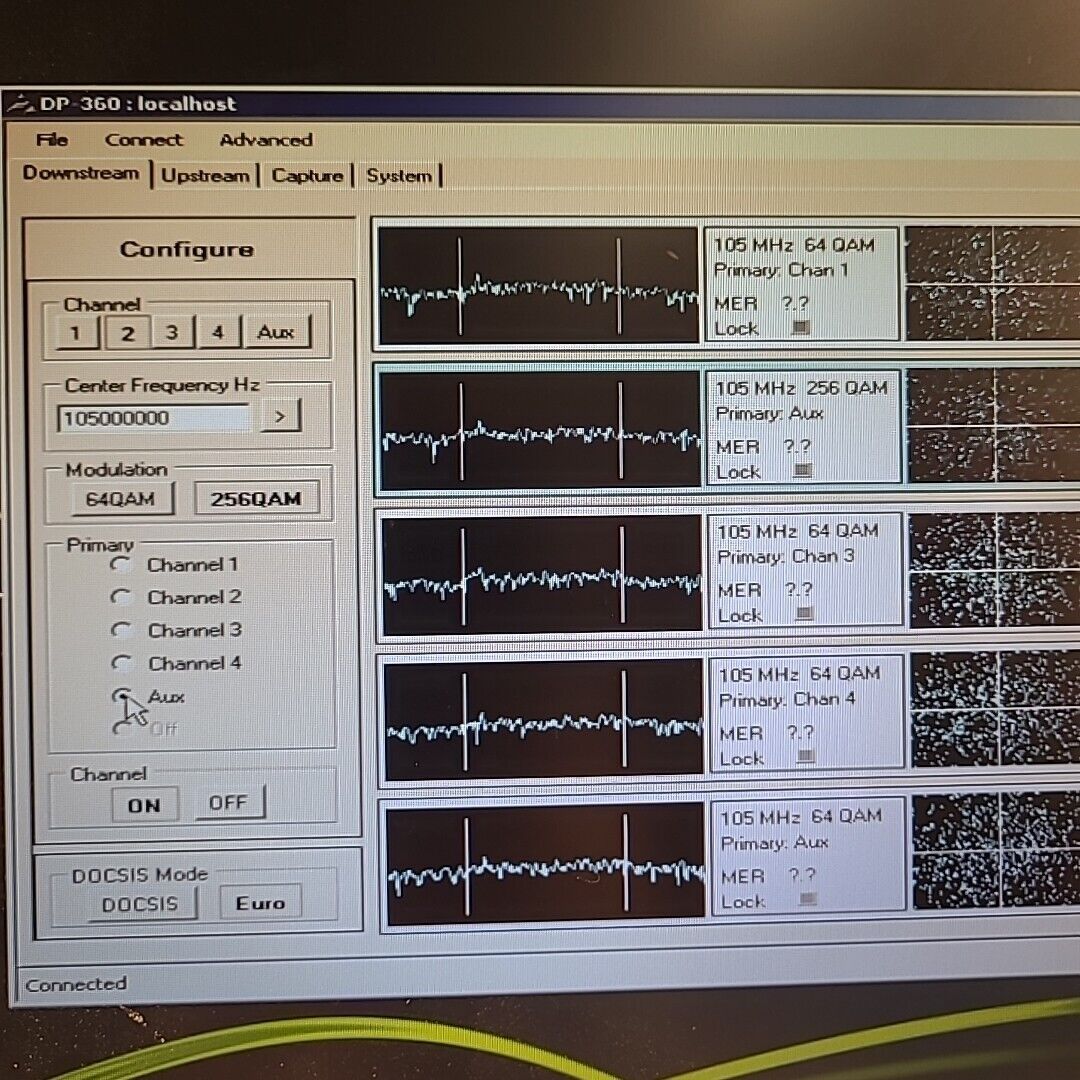Image resolution: width=1080 pixels, height=1080 pixels.
Task: Open the Advanced menu
Action: [x=266, y=140]
